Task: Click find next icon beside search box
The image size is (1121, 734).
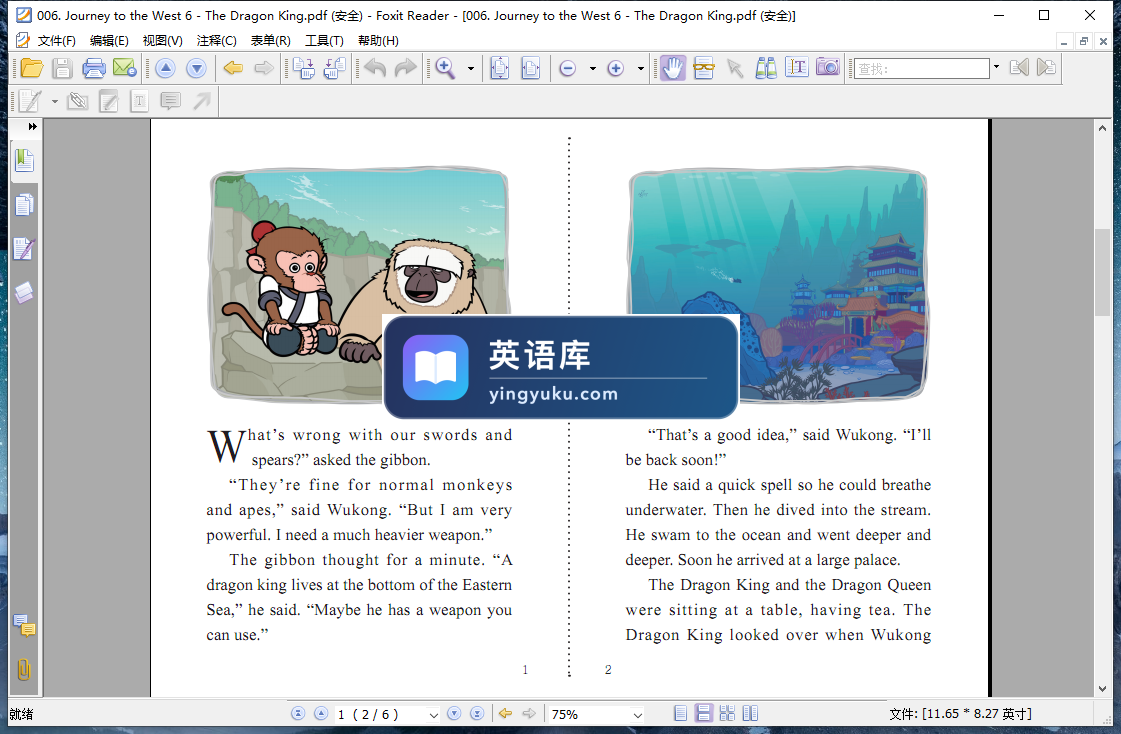Action: (x=1046, y=68)
